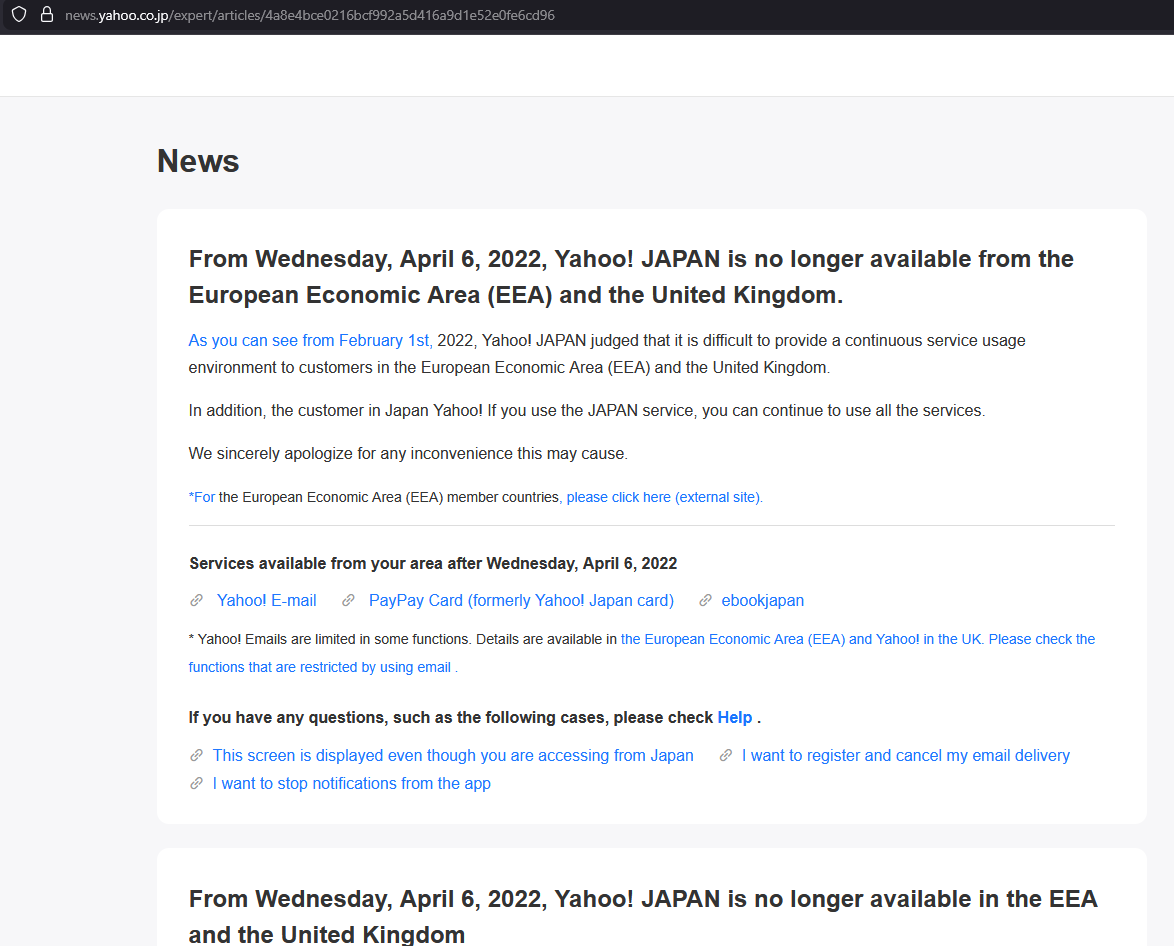Click 'We sincerely apologize for any inconvenience' sentence
The width and height of the screenshot is (1174, 946).
408,454
